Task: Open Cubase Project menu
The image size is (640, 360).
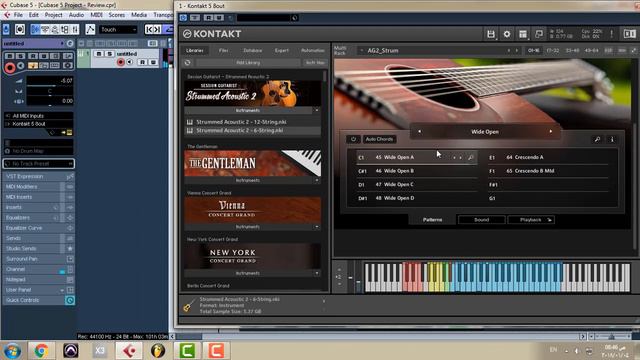Action: click(53, 15)
